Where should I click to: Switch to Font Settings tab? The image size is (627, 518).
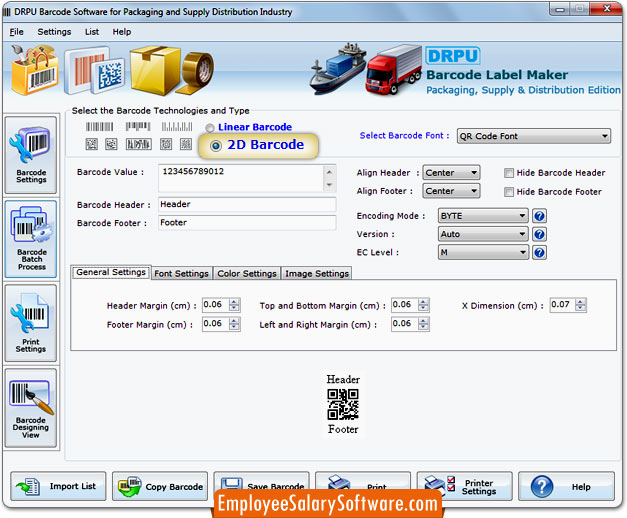(x=182, y=274)
